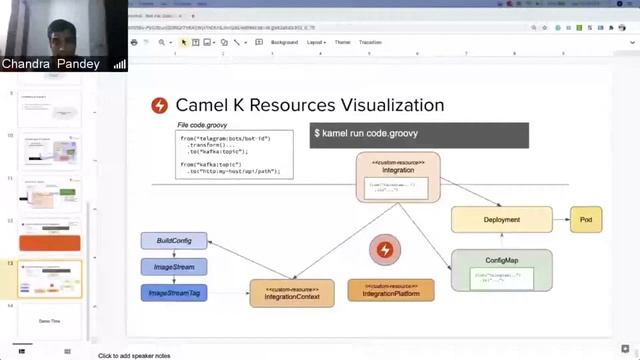This screenshot has height=360, width=640.
Task: Select the ImageStream shape
Action: 174,267
